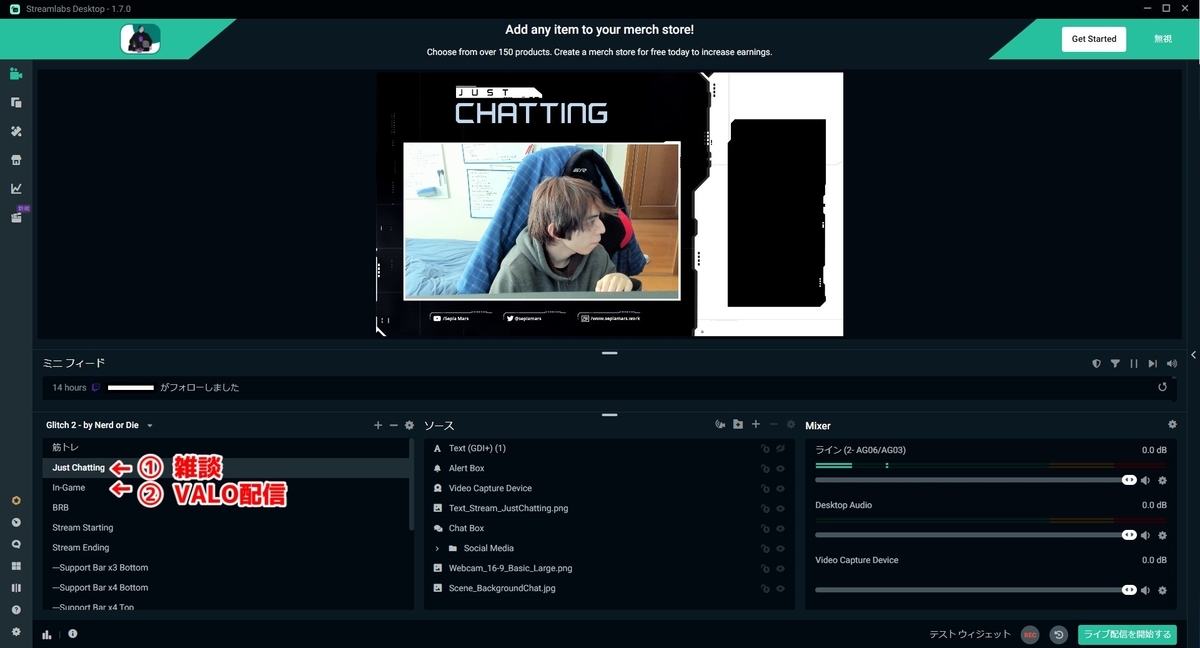The height and width of the screenshot is (648, 1200).
Task: Mute event sounds in the mini feed
Action: click(1172, 364)
